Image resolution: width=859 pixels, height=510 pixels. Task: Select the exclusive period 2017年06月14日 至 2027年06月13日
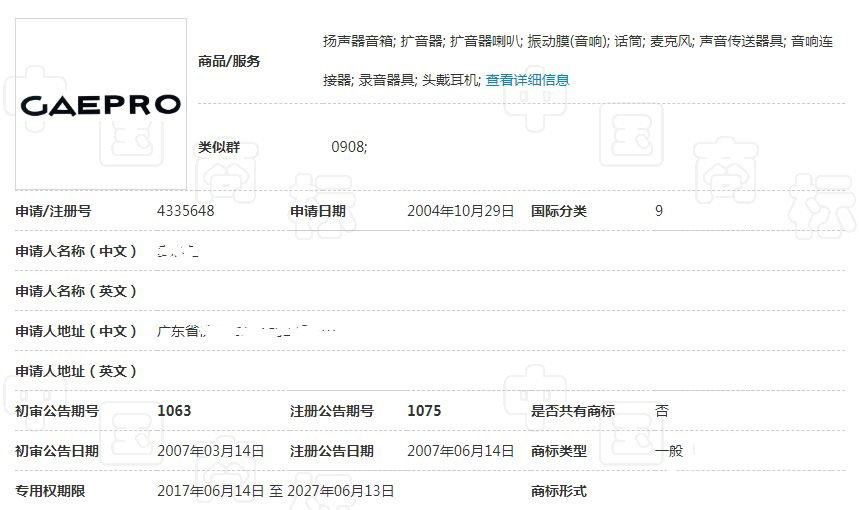coord(276,491)
